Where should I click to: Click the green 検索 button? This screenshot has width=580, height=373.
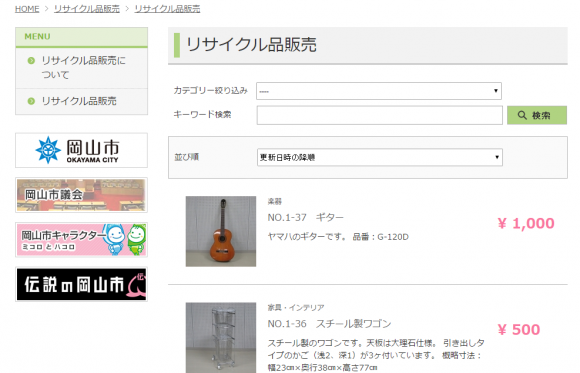coord(537,115)
